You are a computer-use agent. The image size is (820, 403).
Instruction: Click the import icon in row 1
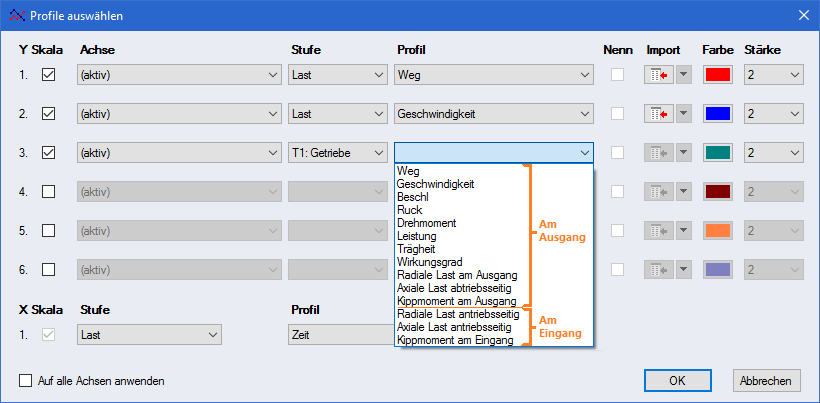pos(658,75)
